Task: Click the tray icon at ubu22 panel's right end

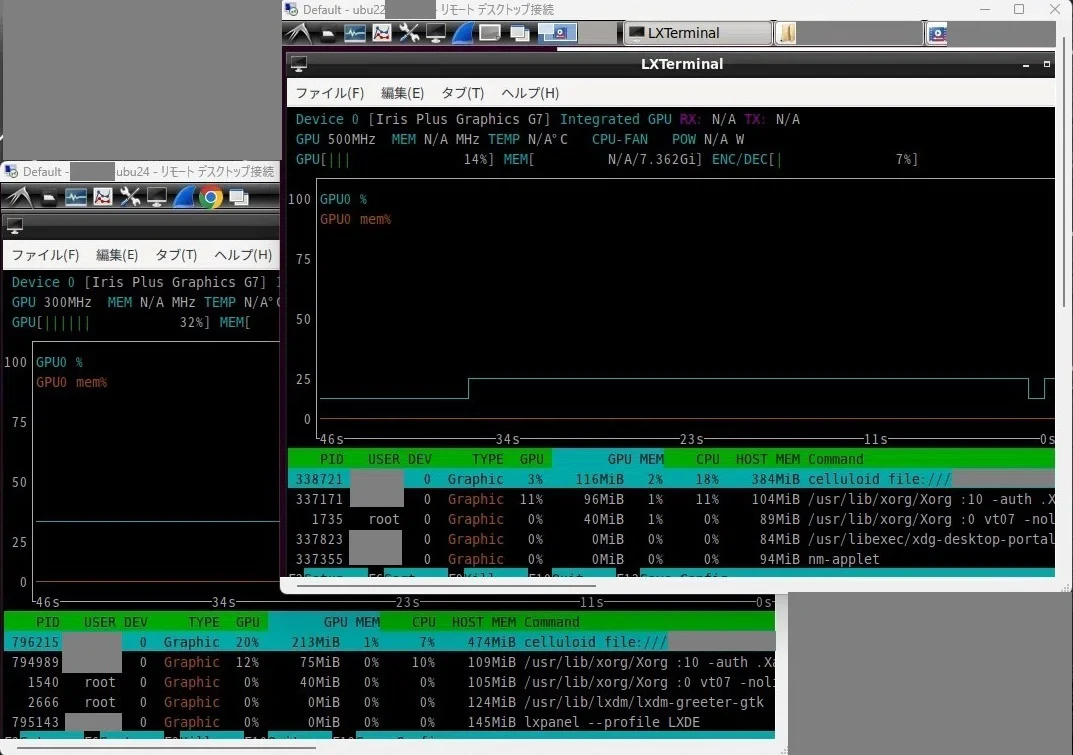Action: (x=937, y=33)
